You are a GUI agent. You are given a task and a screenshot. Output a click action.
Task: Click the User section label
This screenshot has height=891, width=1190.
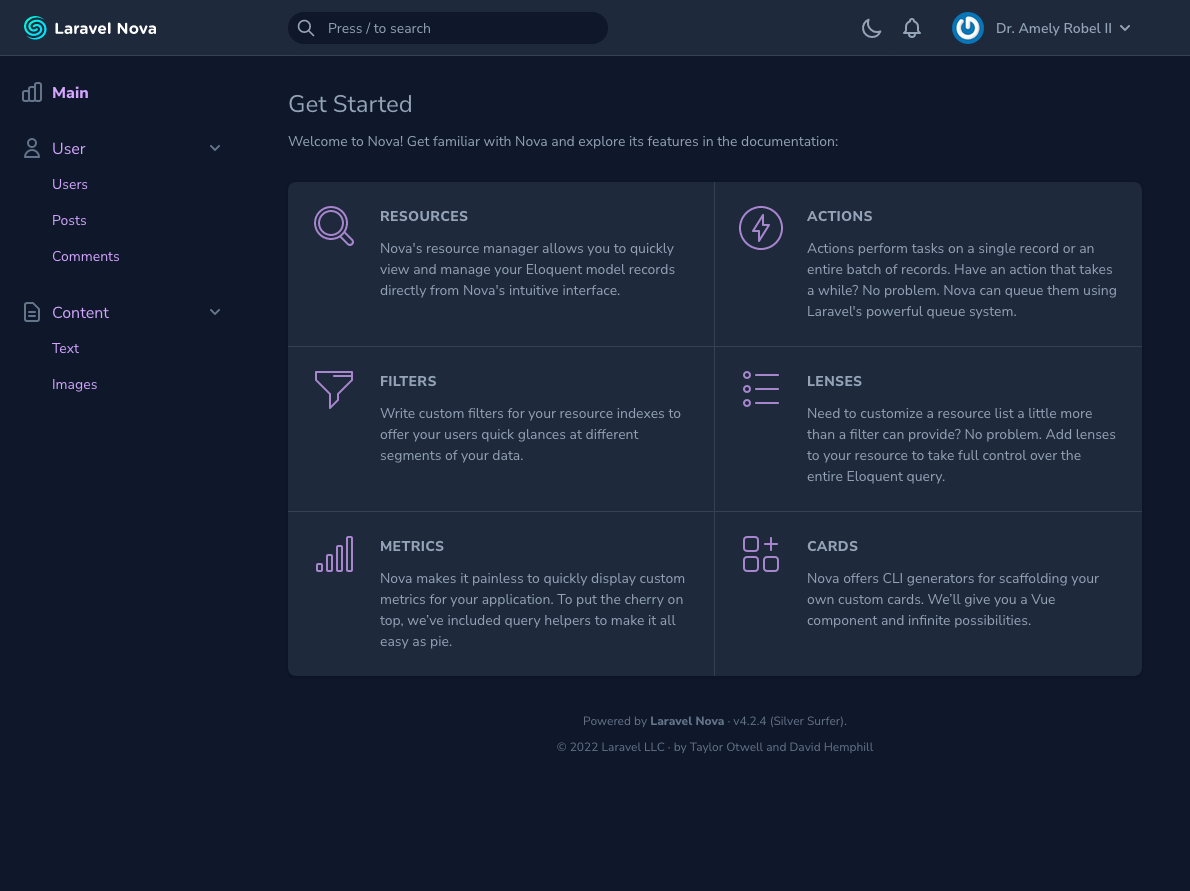pyautogui.click(x=68, y=149)
